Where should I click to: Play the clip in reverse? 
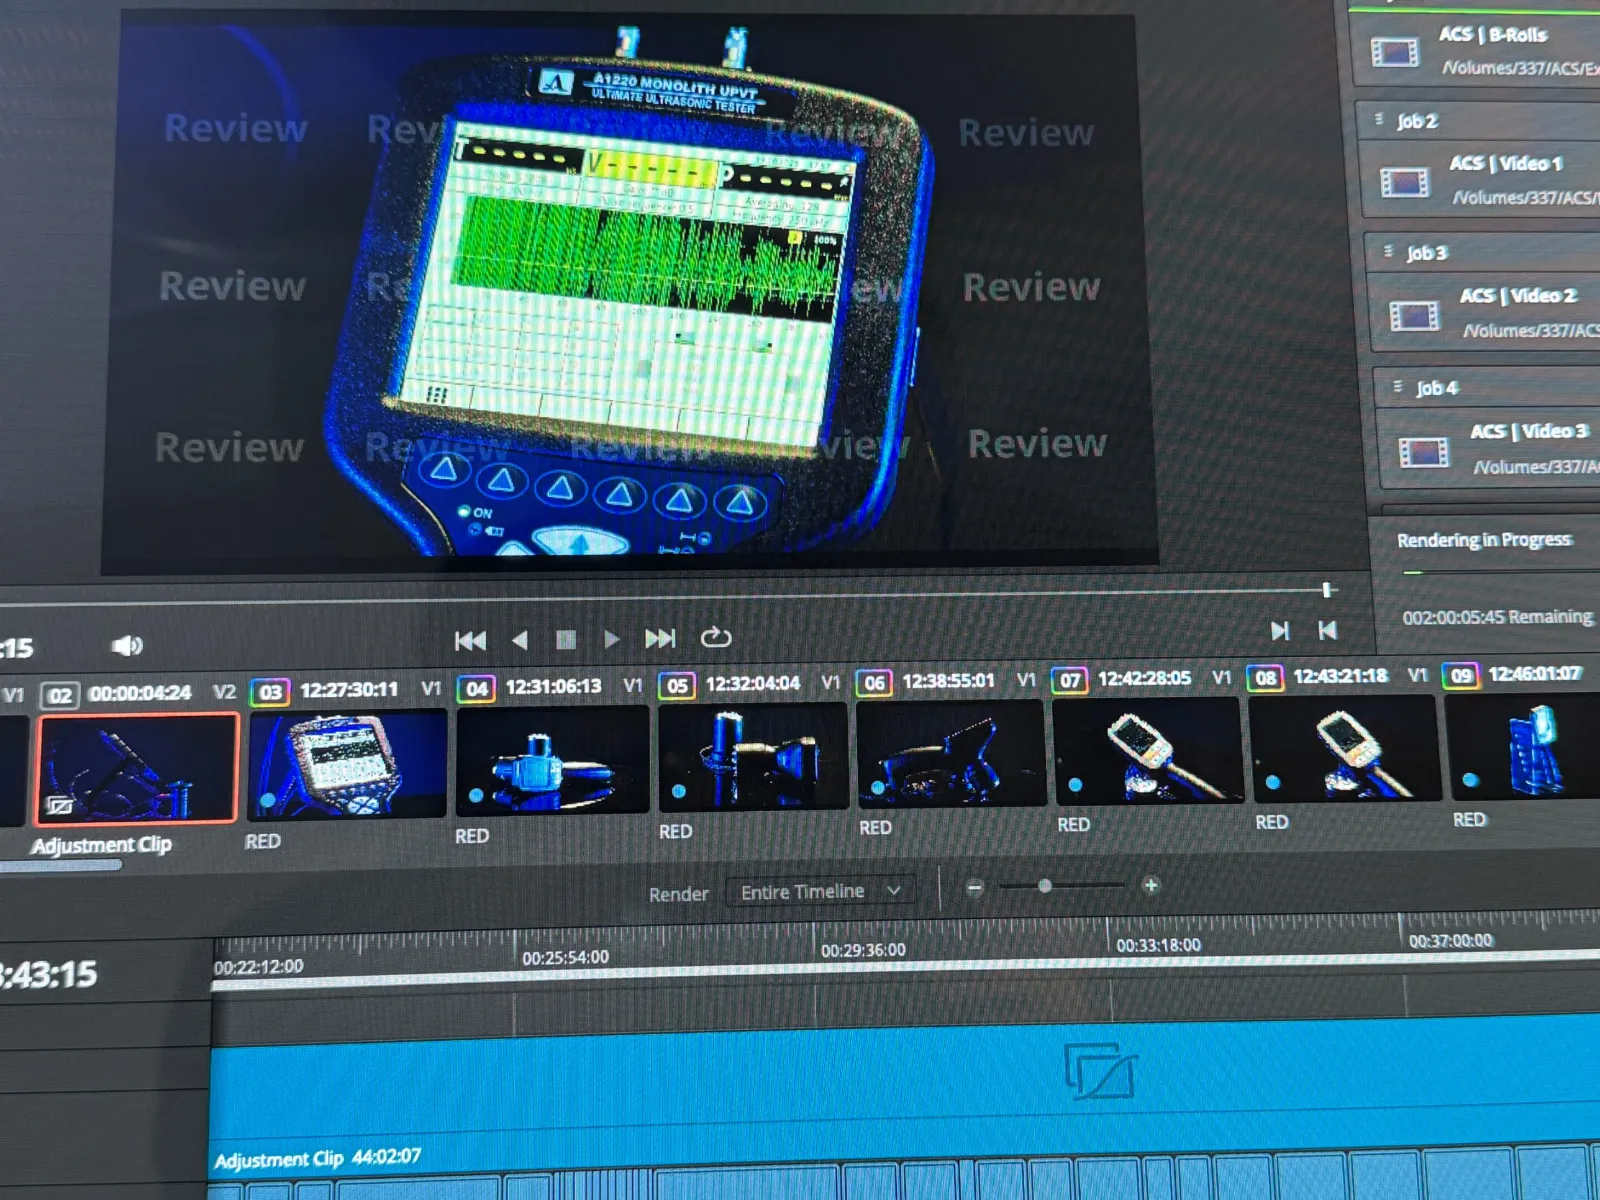click(x=519, y=640)
